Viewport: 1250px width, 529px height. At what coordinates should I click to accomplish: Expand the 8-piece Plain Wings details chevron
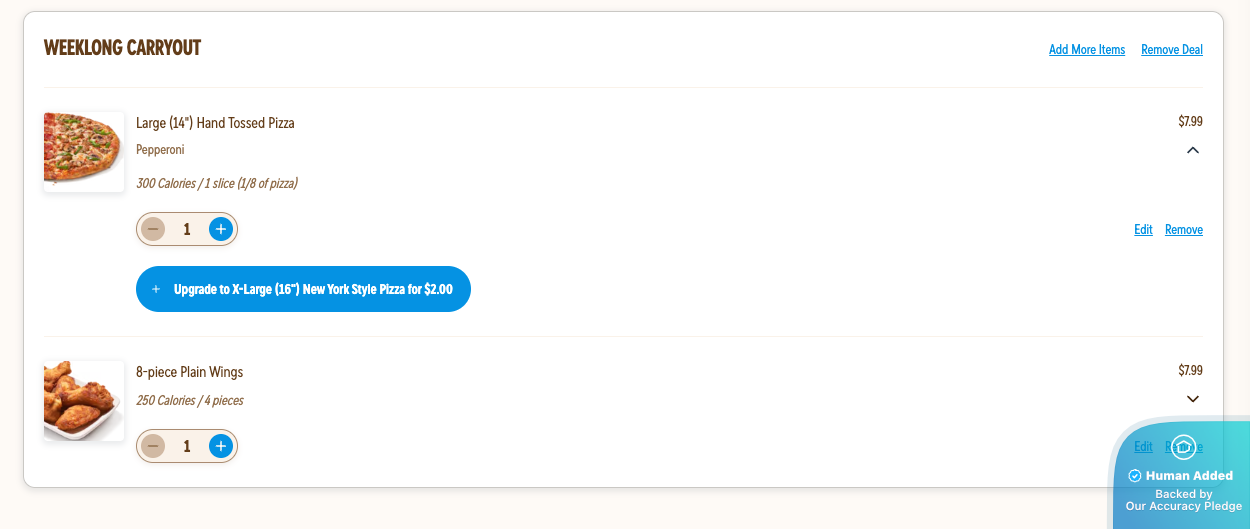click(x=1192, y=399)
